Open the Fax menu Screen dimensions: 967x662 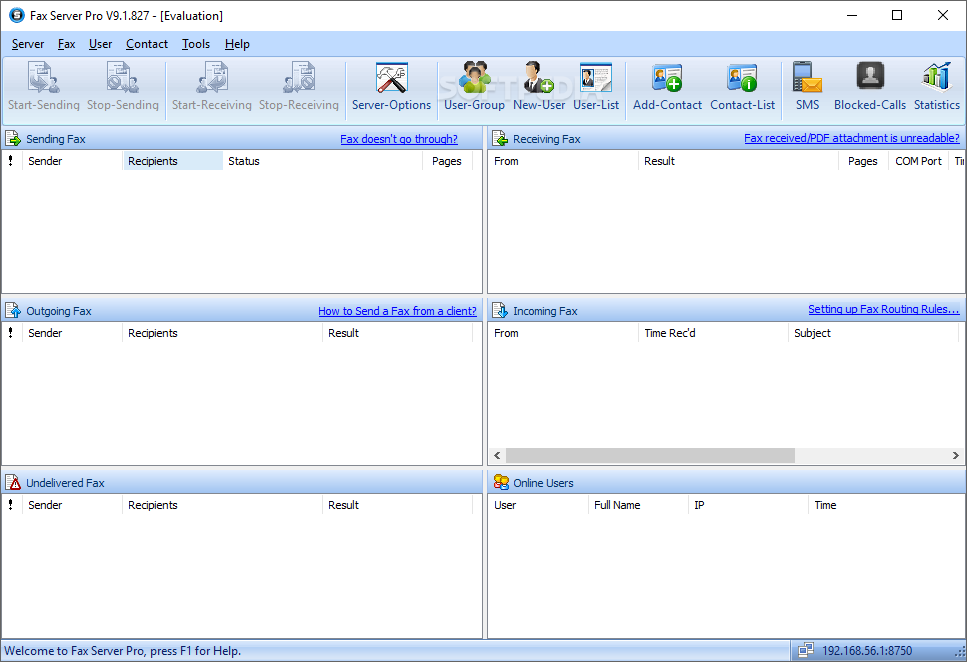point(67,44)
